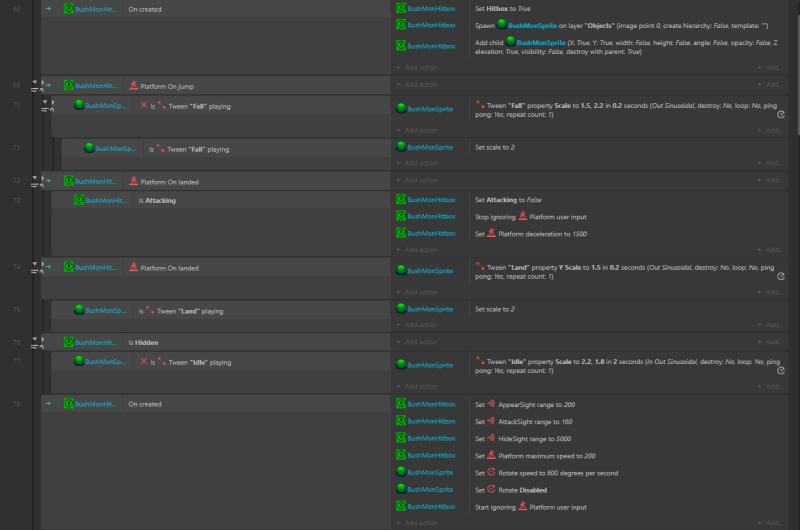The width and height of the screenshot is (800, 530).
Task: Select "Is Hidden" condition text
Action: [143, 342]
